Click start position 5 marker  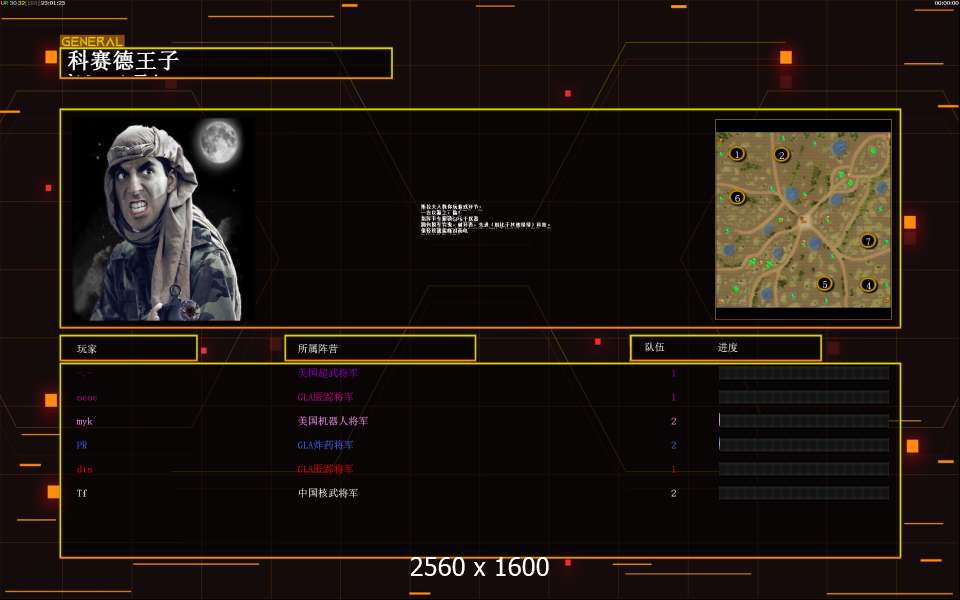[x=824, y=284]
